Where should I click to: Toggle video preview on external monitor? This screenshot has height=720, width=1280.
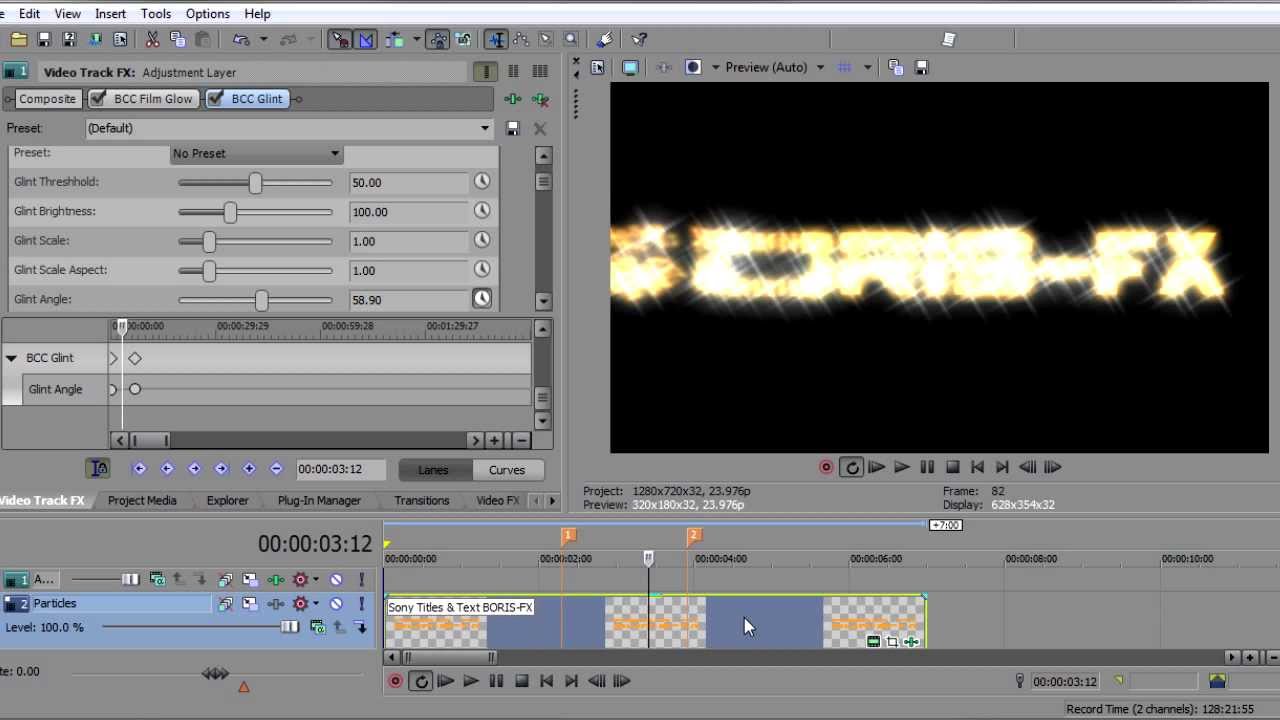(x=630, y=67)
